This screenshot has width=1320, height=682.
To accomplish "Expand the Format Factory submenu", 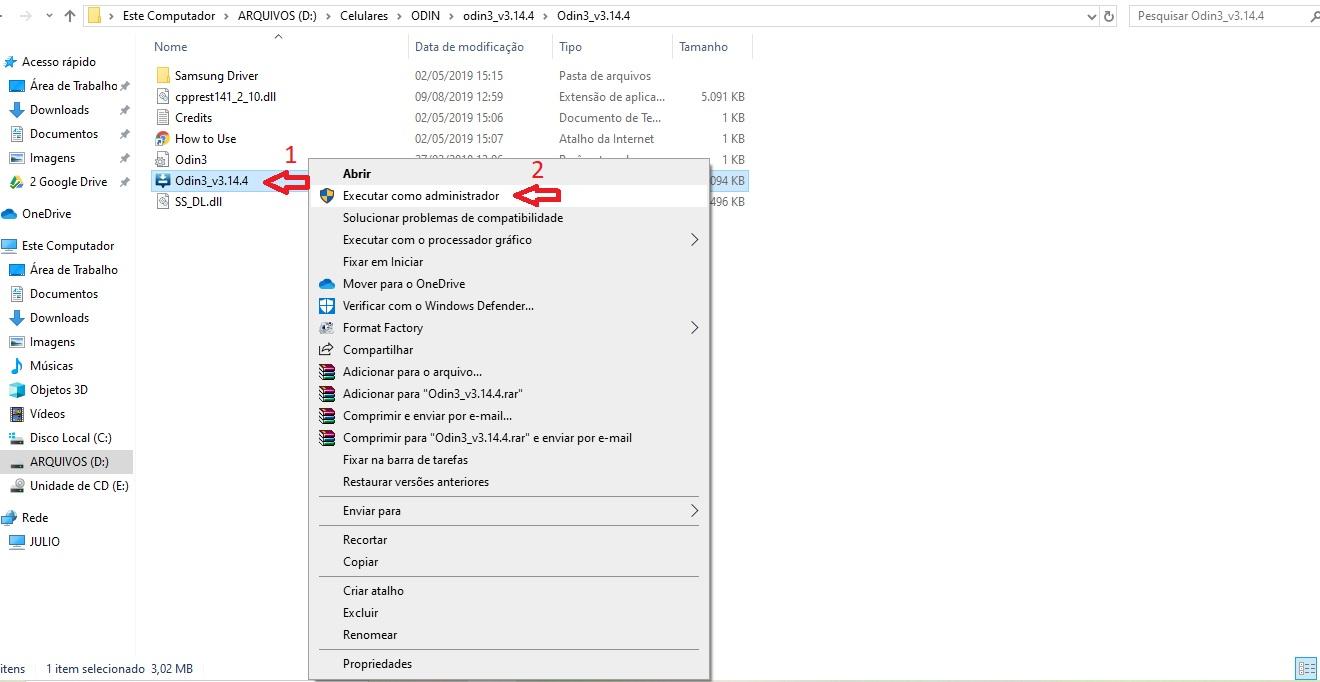I will point(509,328).
